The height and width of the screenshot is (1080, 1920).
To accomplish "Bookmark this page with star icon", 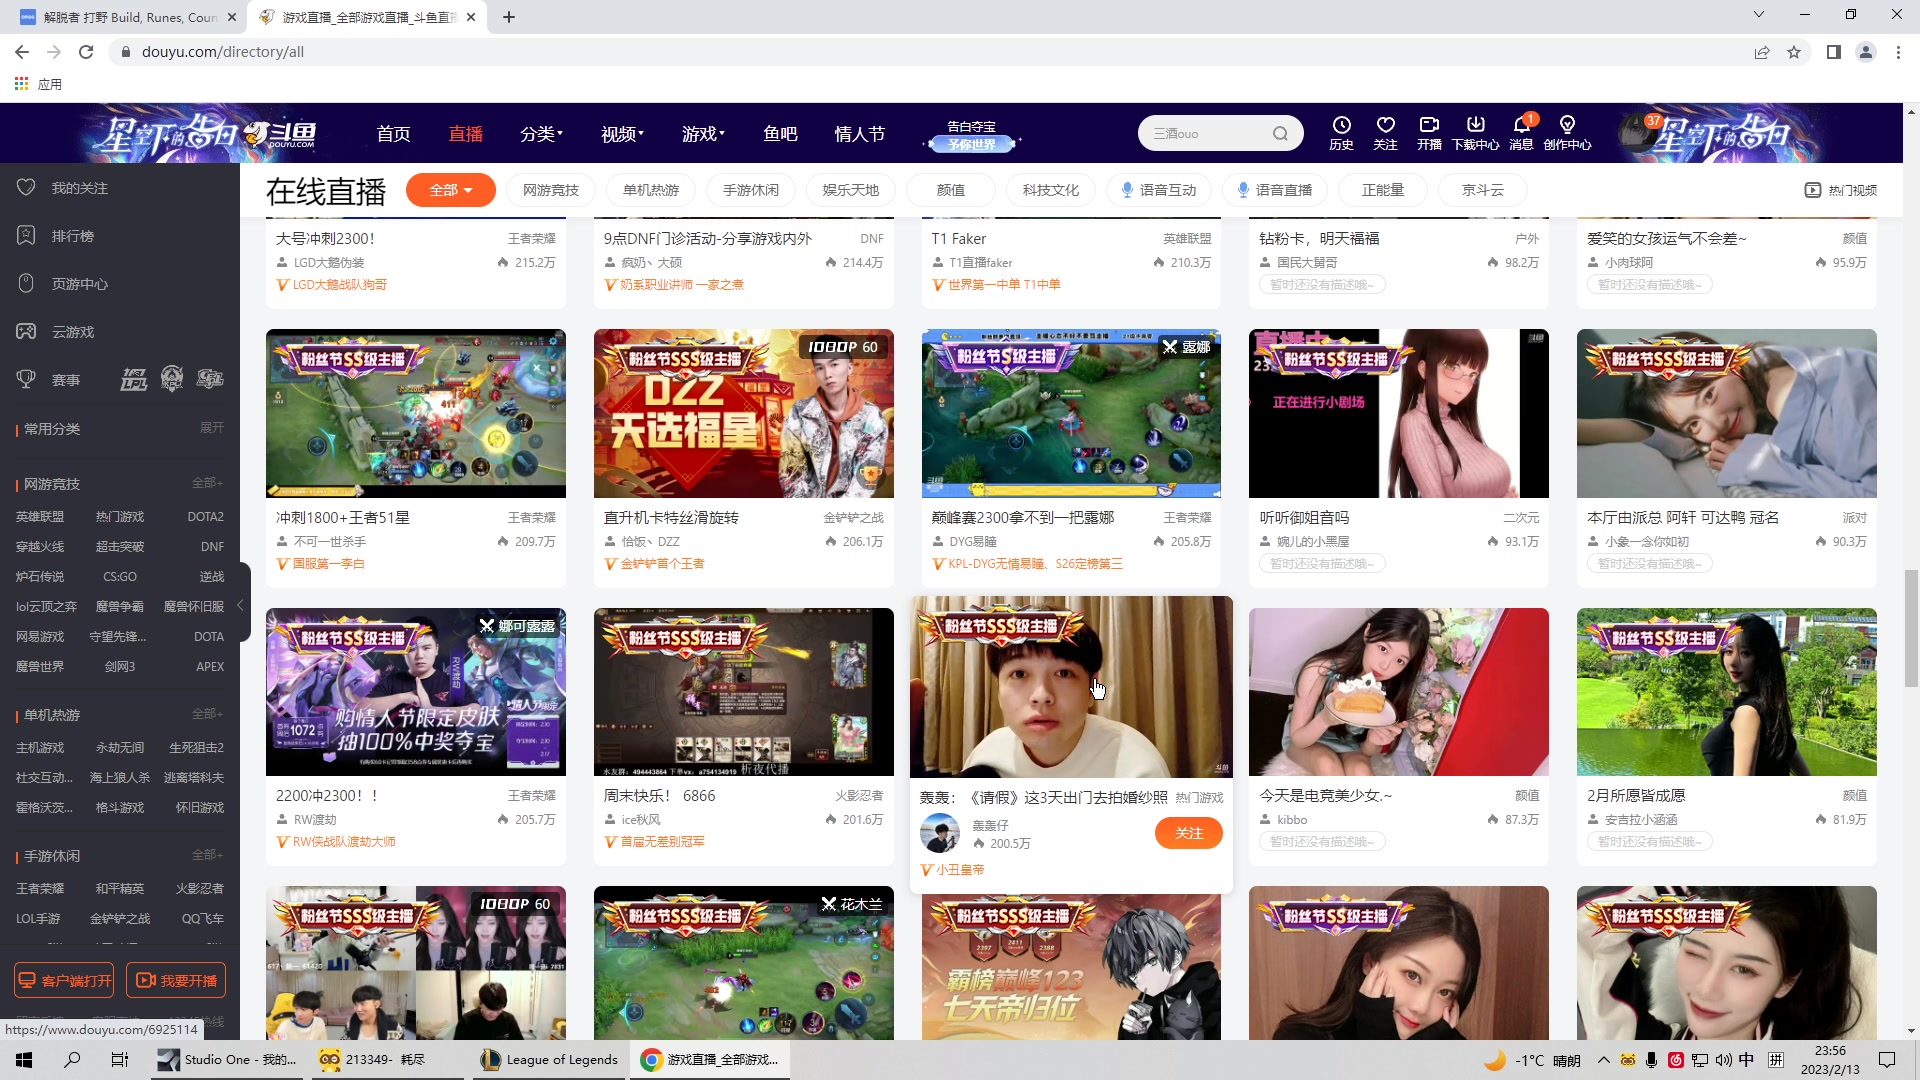I will point(1794,52).
